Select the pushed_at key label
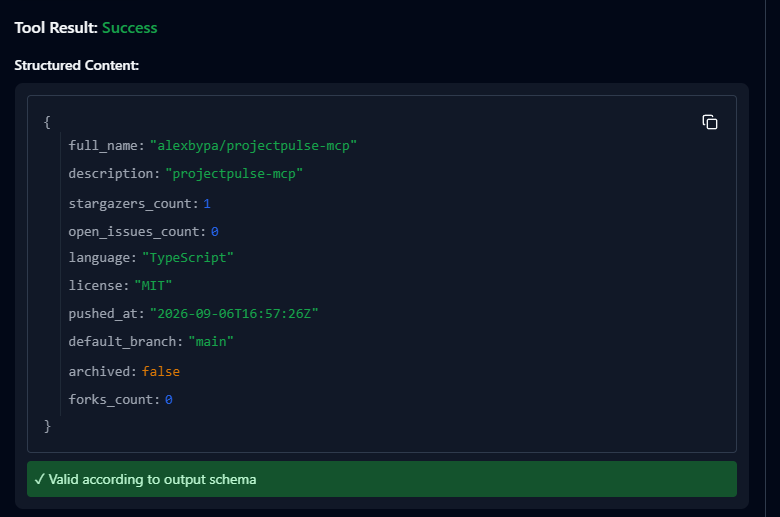780x517 pixels. (106, 313)
